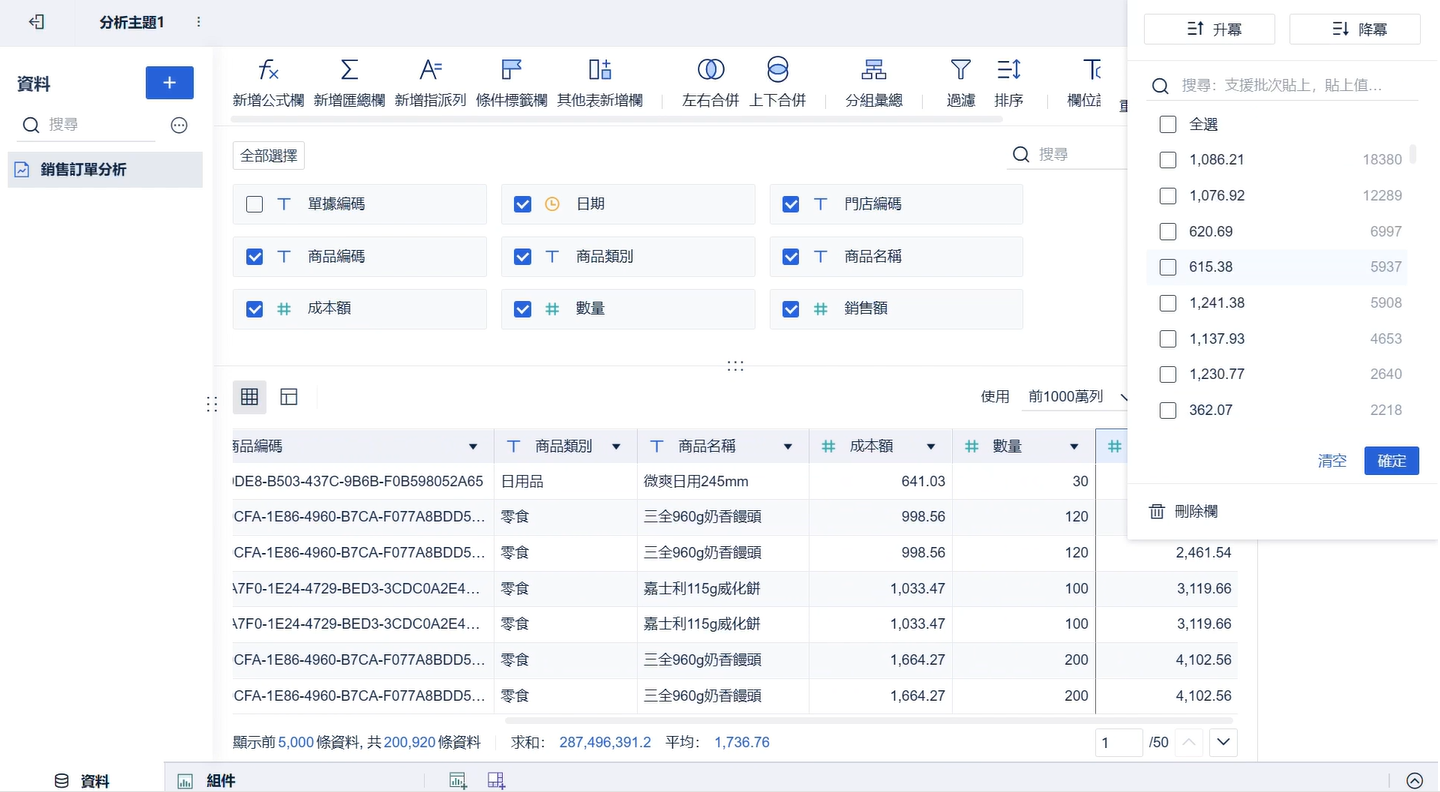Check the 1,086.21 value checkbox
This screenshot has height=792, width=1440.
click(x=1167, y=159)
